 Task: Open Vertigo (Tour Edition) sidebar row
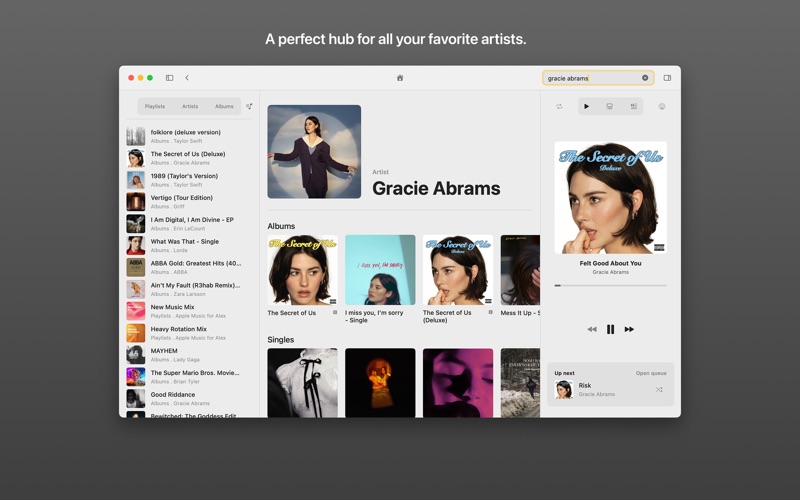189,202
